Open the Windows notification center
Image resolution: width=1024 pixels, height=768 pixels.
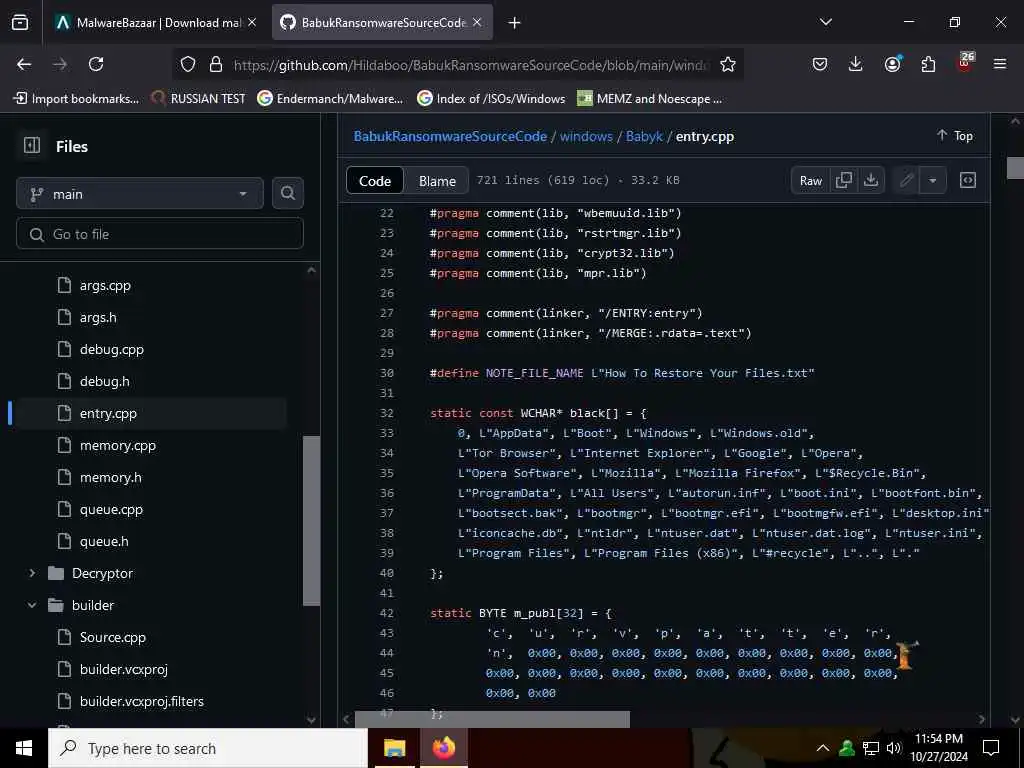[x=991, y=748]
